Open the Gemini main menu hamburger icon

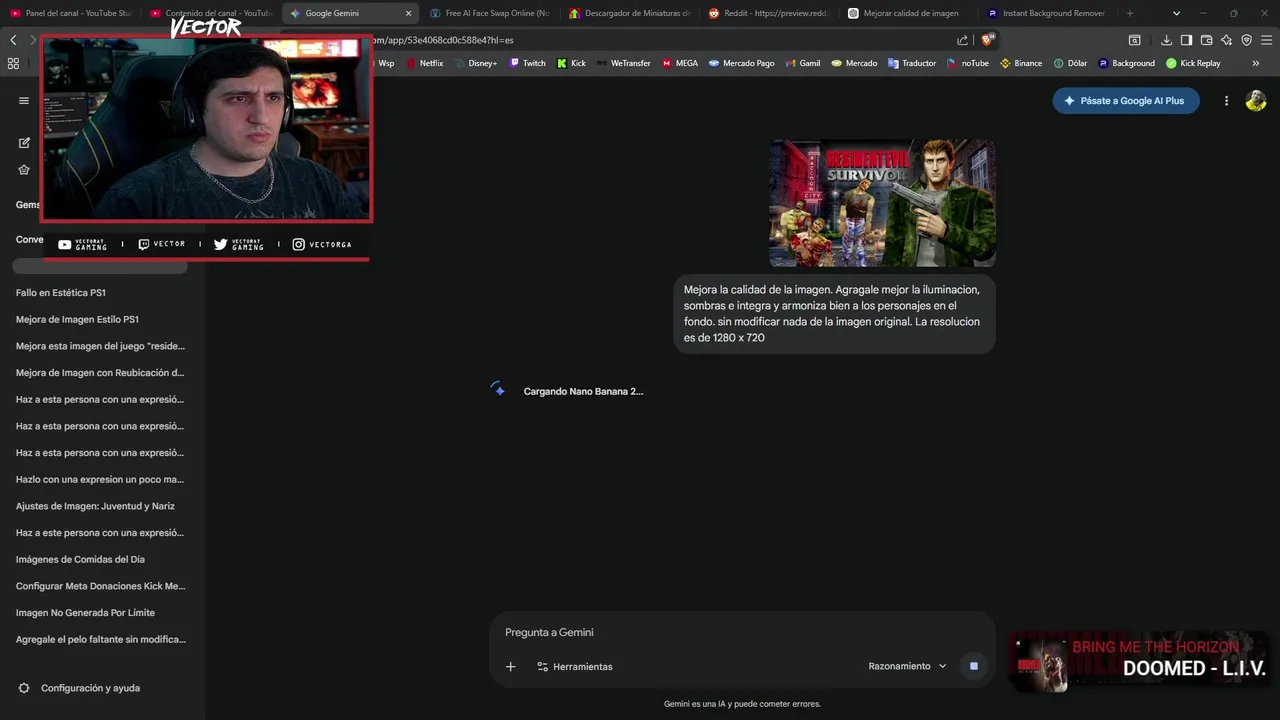24,100
